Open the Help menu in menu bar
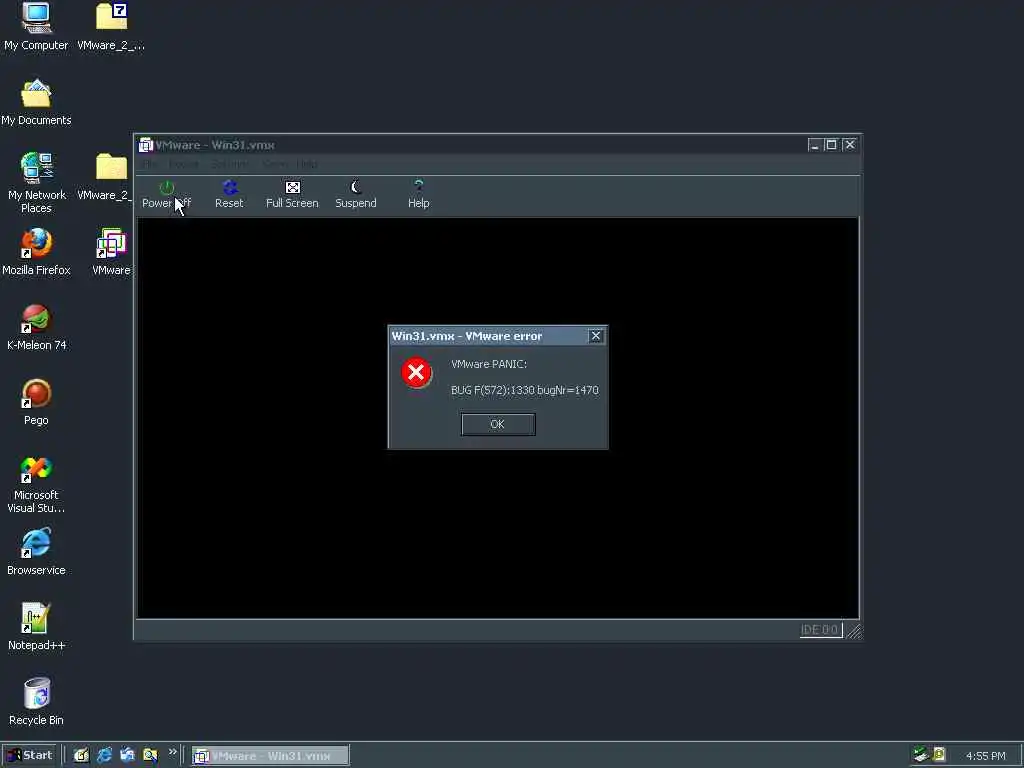Screen dimensions: 1024x768 (x=306, y=163)
